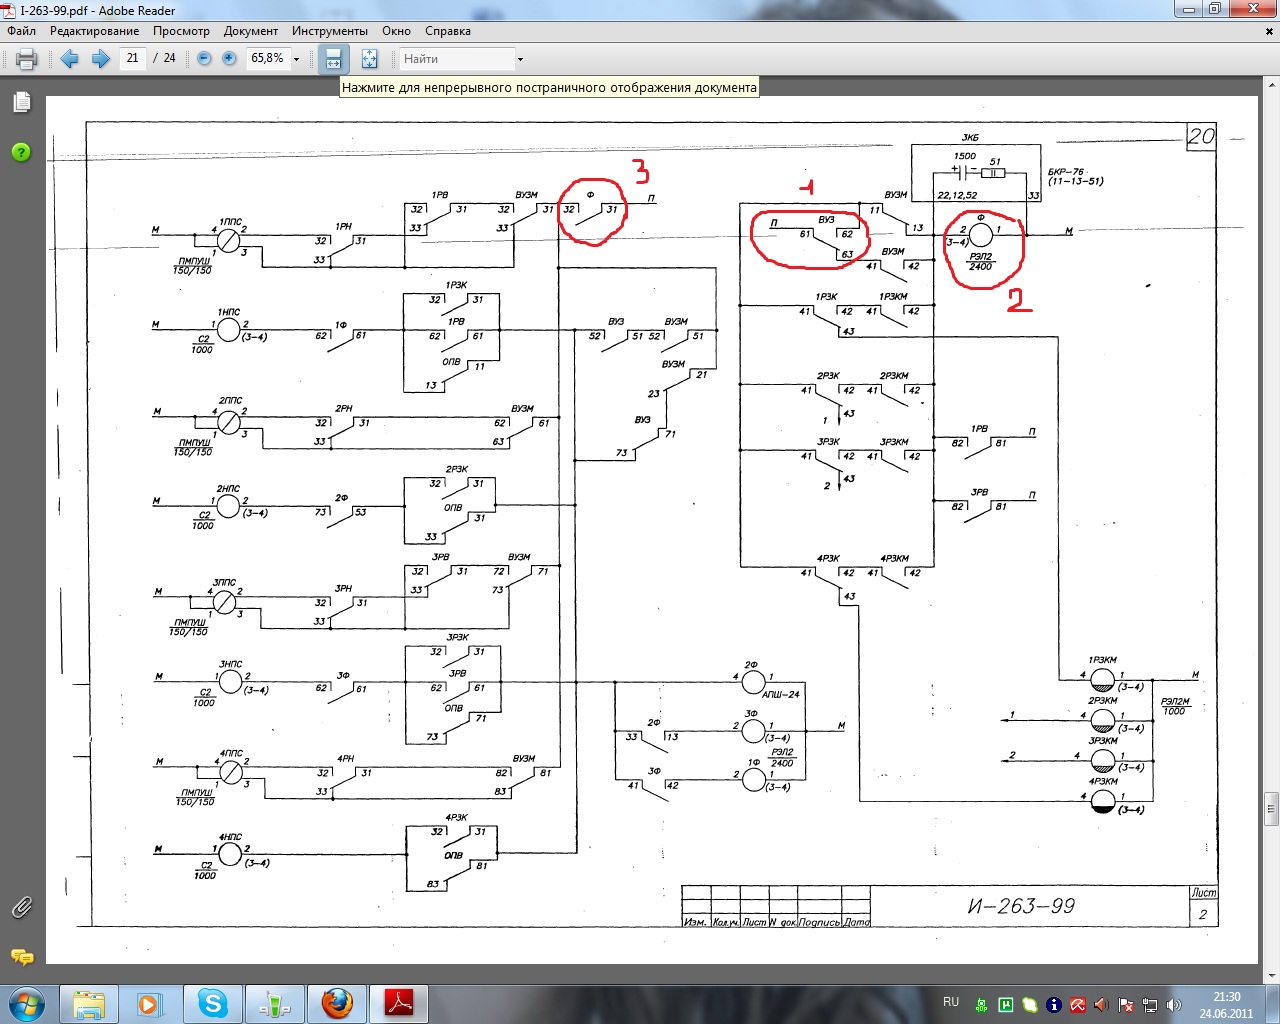Open Firefox from the Windows taskbar
The width and height of the screenshot is (1280, 1024).
337,1003
